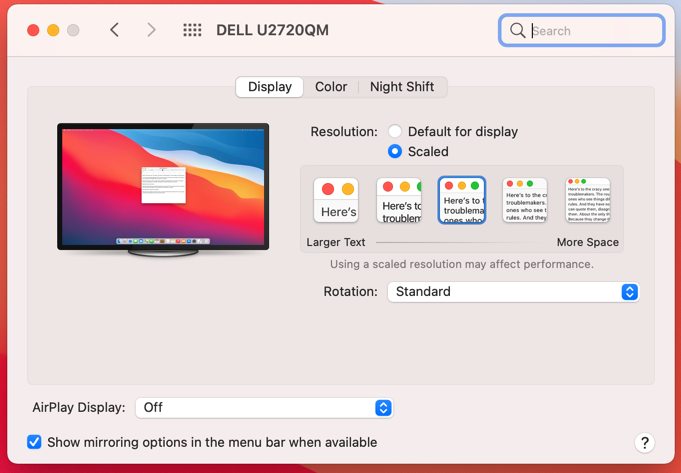Go back with the left chevron button

[114, 30]
